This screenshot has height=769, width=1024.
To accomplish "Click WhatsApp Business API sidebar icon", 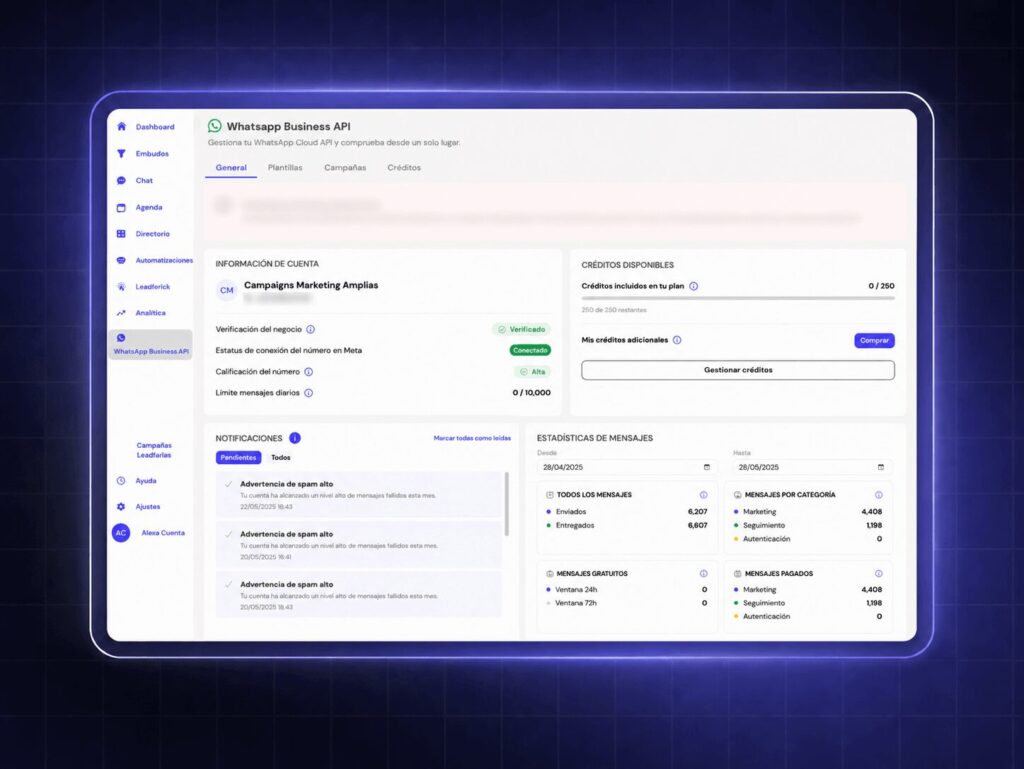I will click(x=121, y=337).
